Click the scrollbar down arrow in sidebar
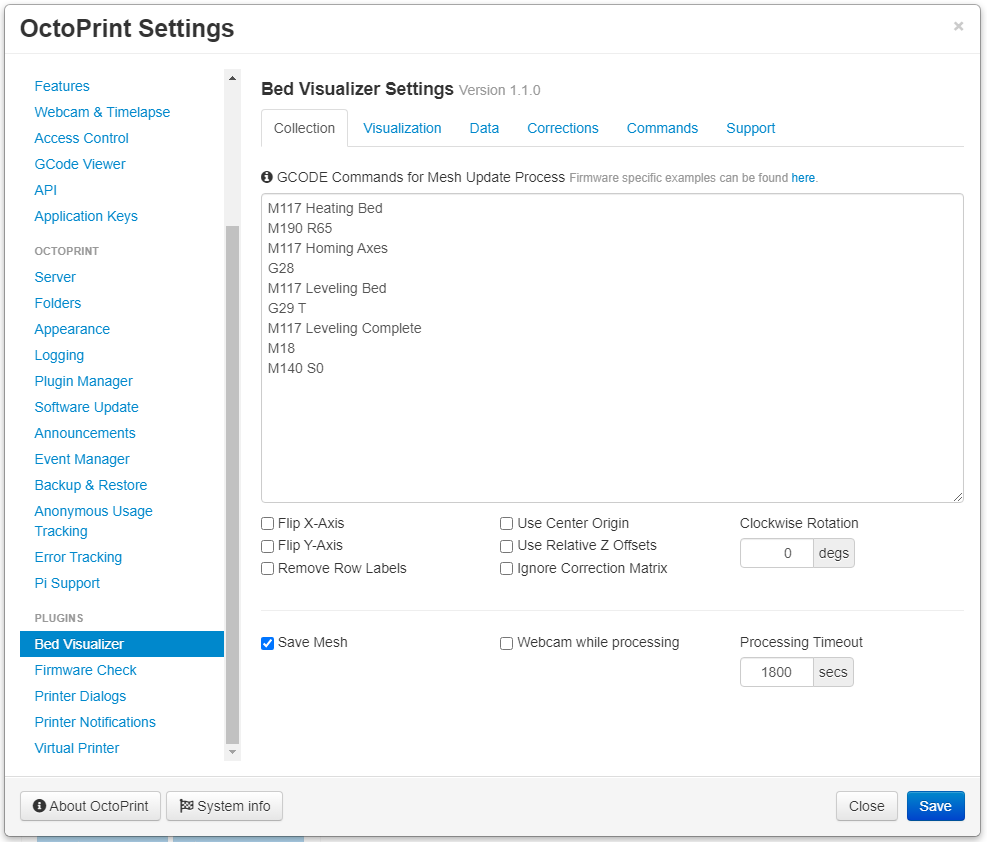 coord(232,751)
